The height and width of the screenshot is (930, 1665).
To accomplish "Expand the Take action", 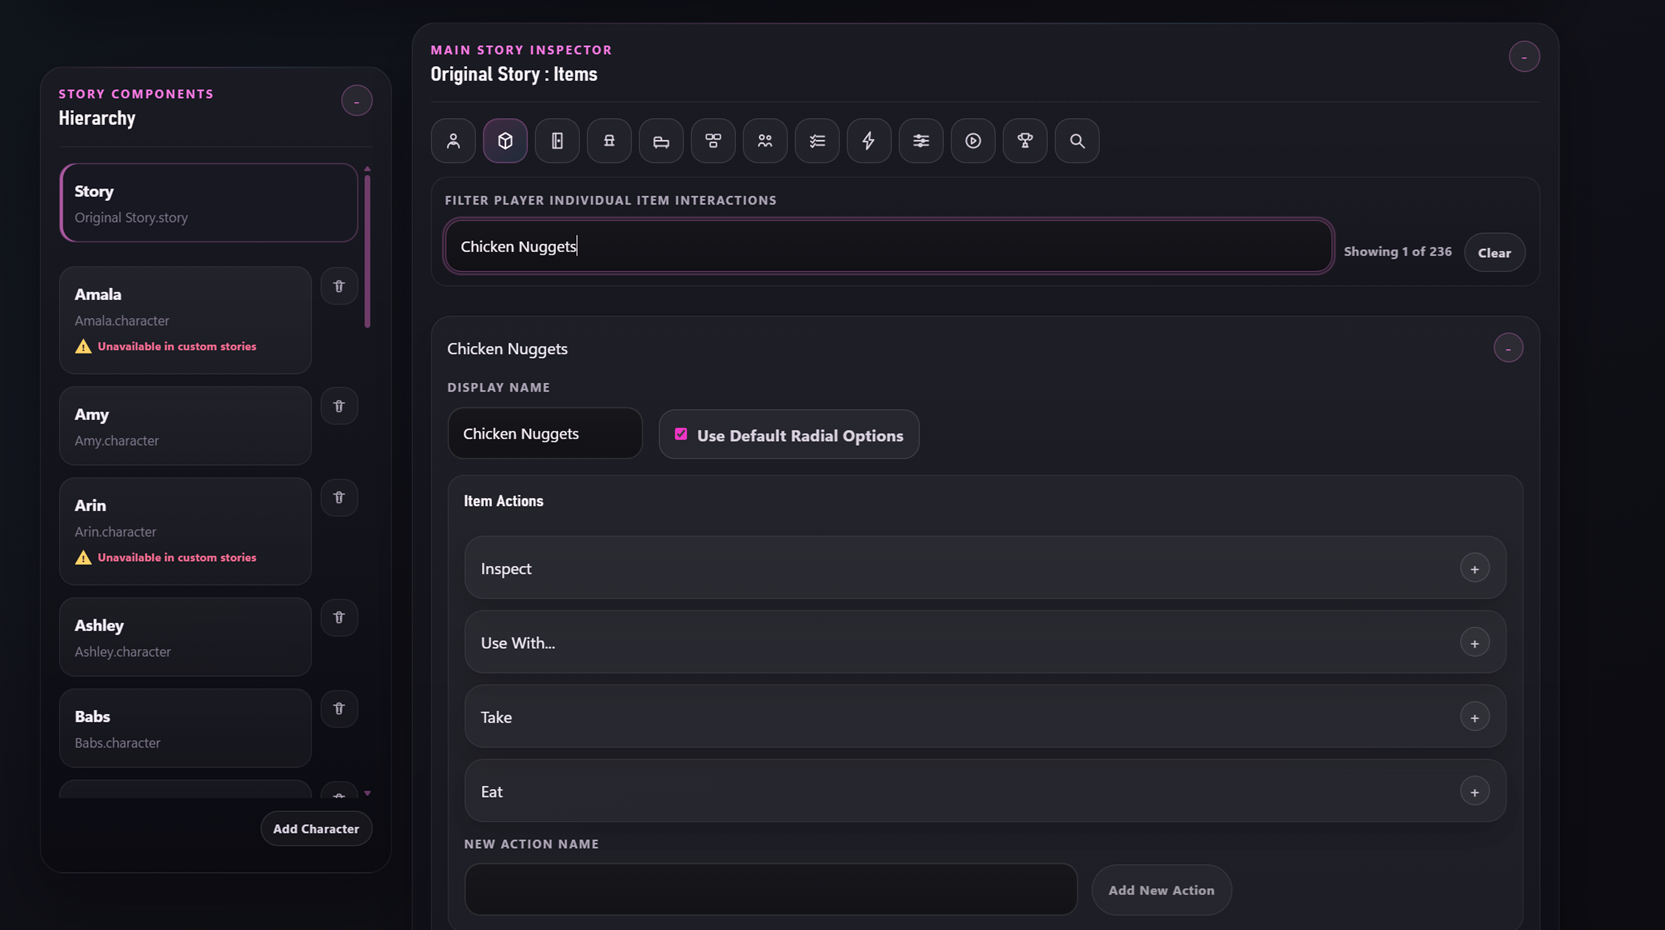I will [1474, 717].
